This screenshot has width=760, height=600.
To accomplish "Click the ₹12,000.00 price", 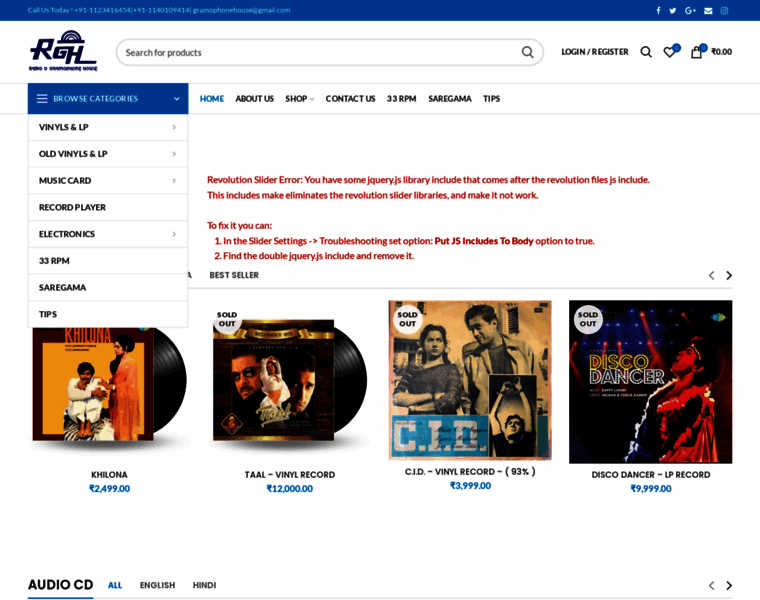I will pyautogui.click(x=290, y=489).
